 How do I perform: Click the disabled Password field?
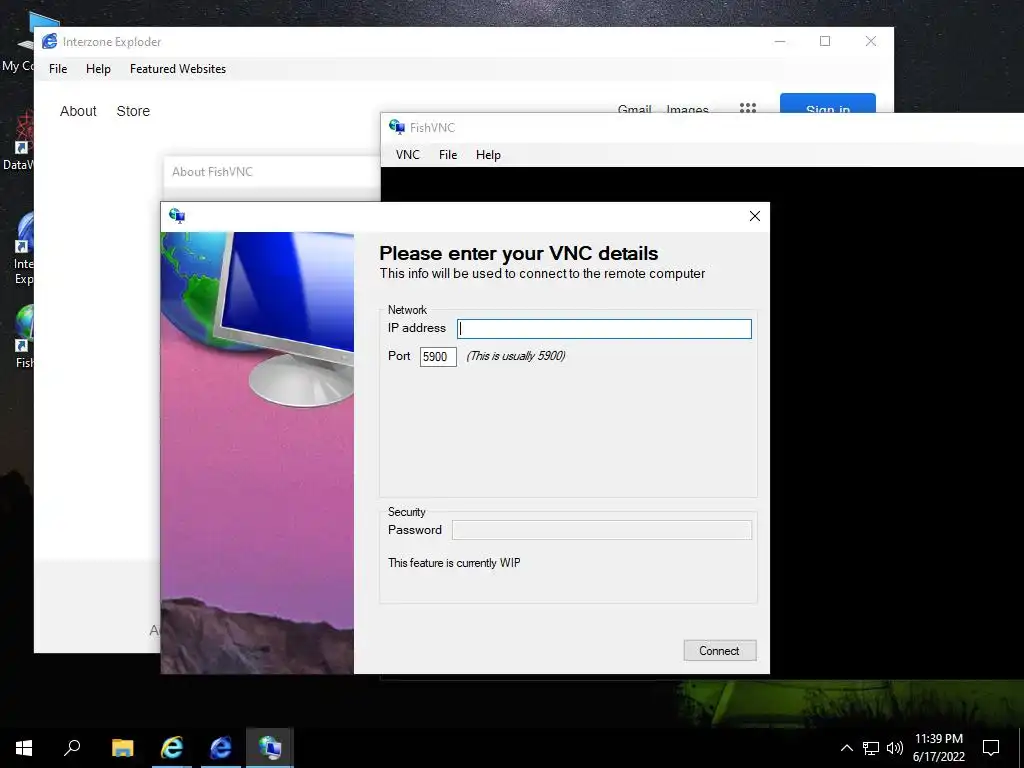[x=601, y=530]
